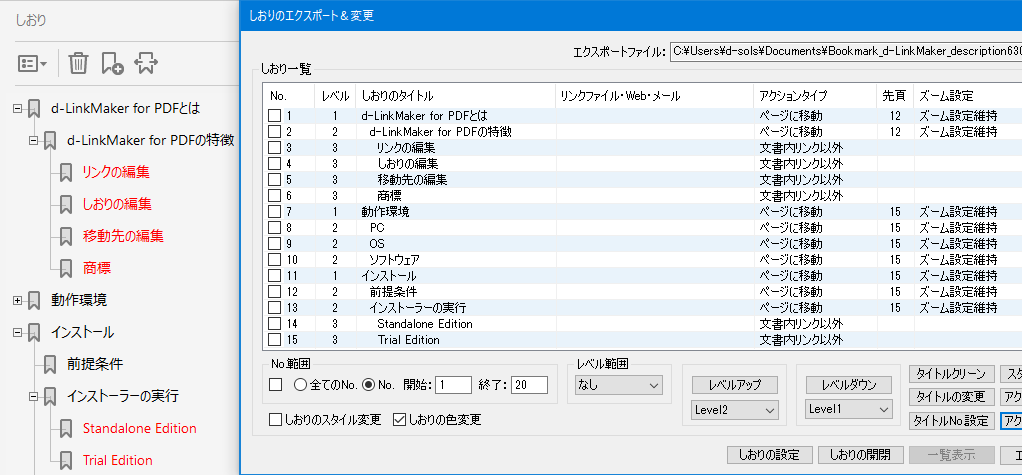Click ソフトウェア title in the list
Image resolution: width=1022 pixels, height=475 pixels.
(394, 260)
